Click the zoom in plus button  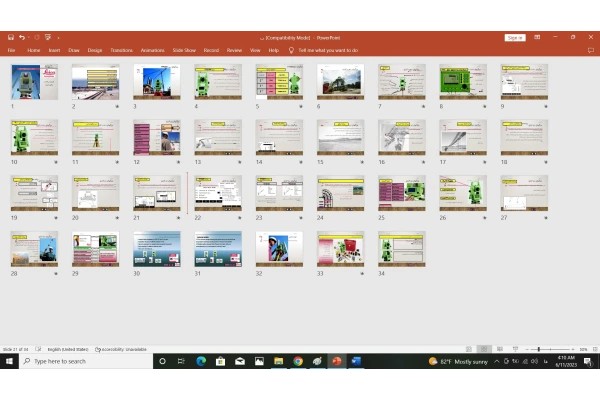pyautogui.click(x=573, y=349)
